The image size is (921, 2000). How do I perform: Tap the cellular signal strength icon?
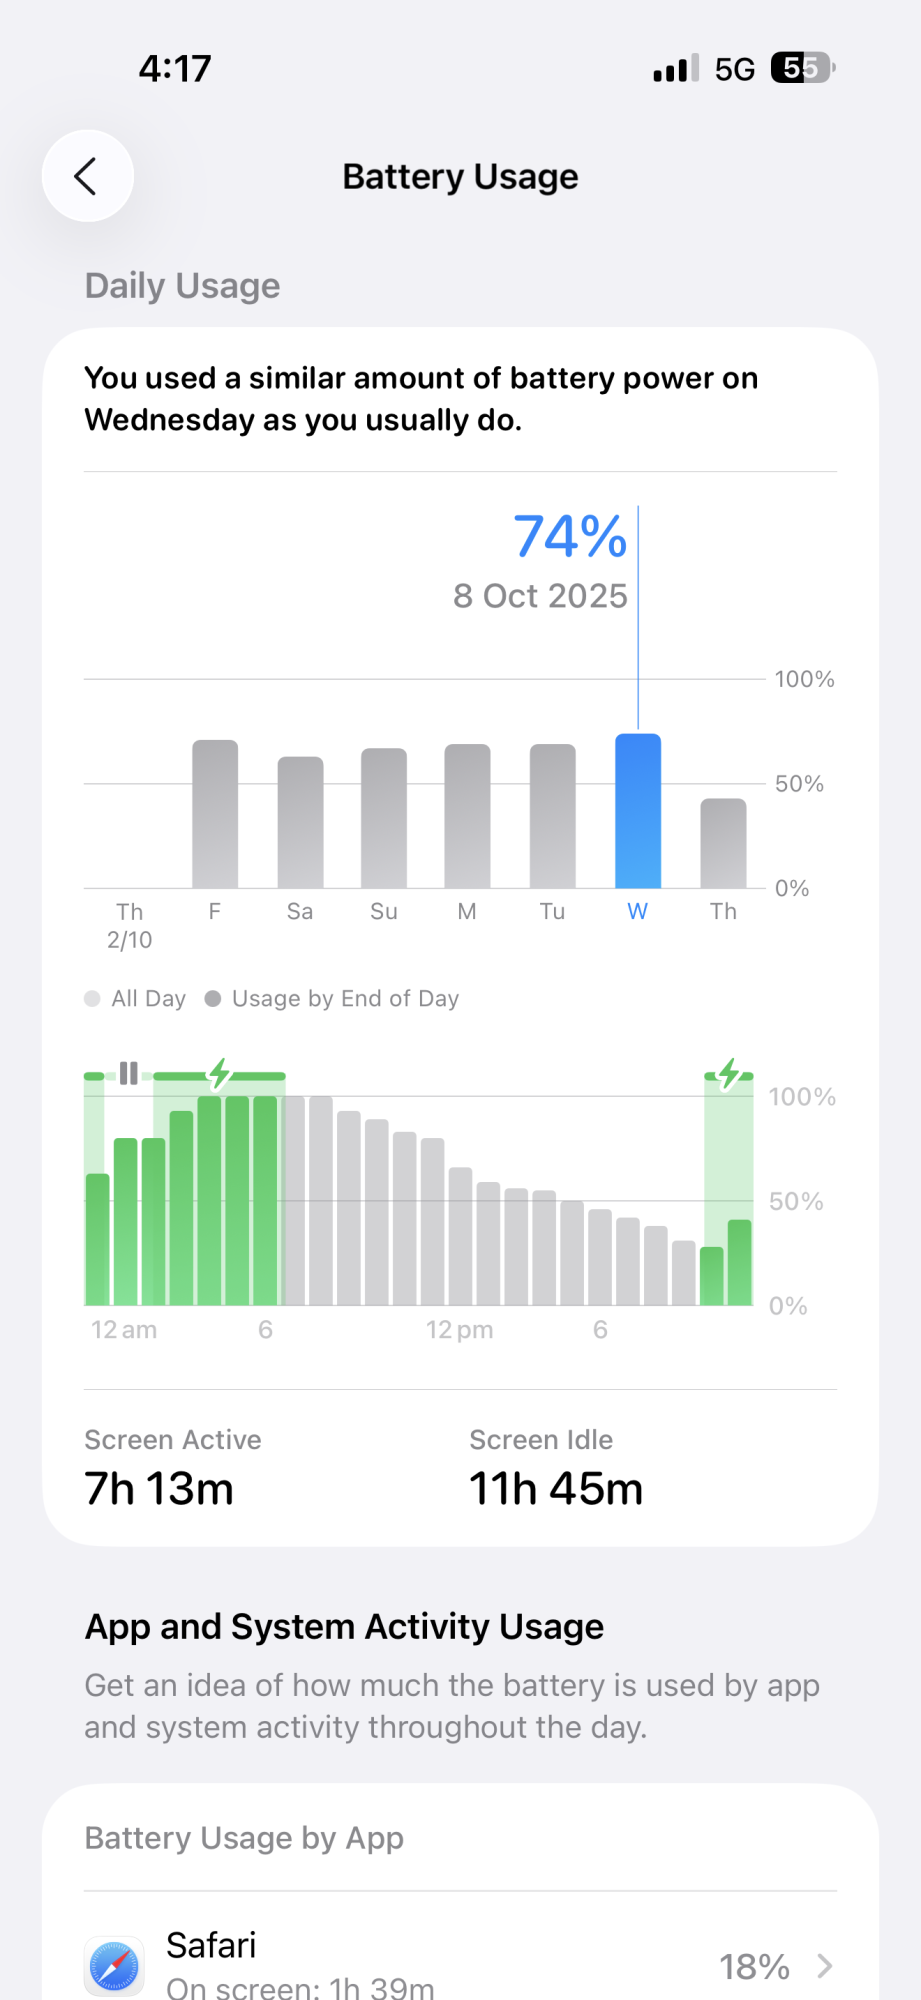click(x=675, y=69)
